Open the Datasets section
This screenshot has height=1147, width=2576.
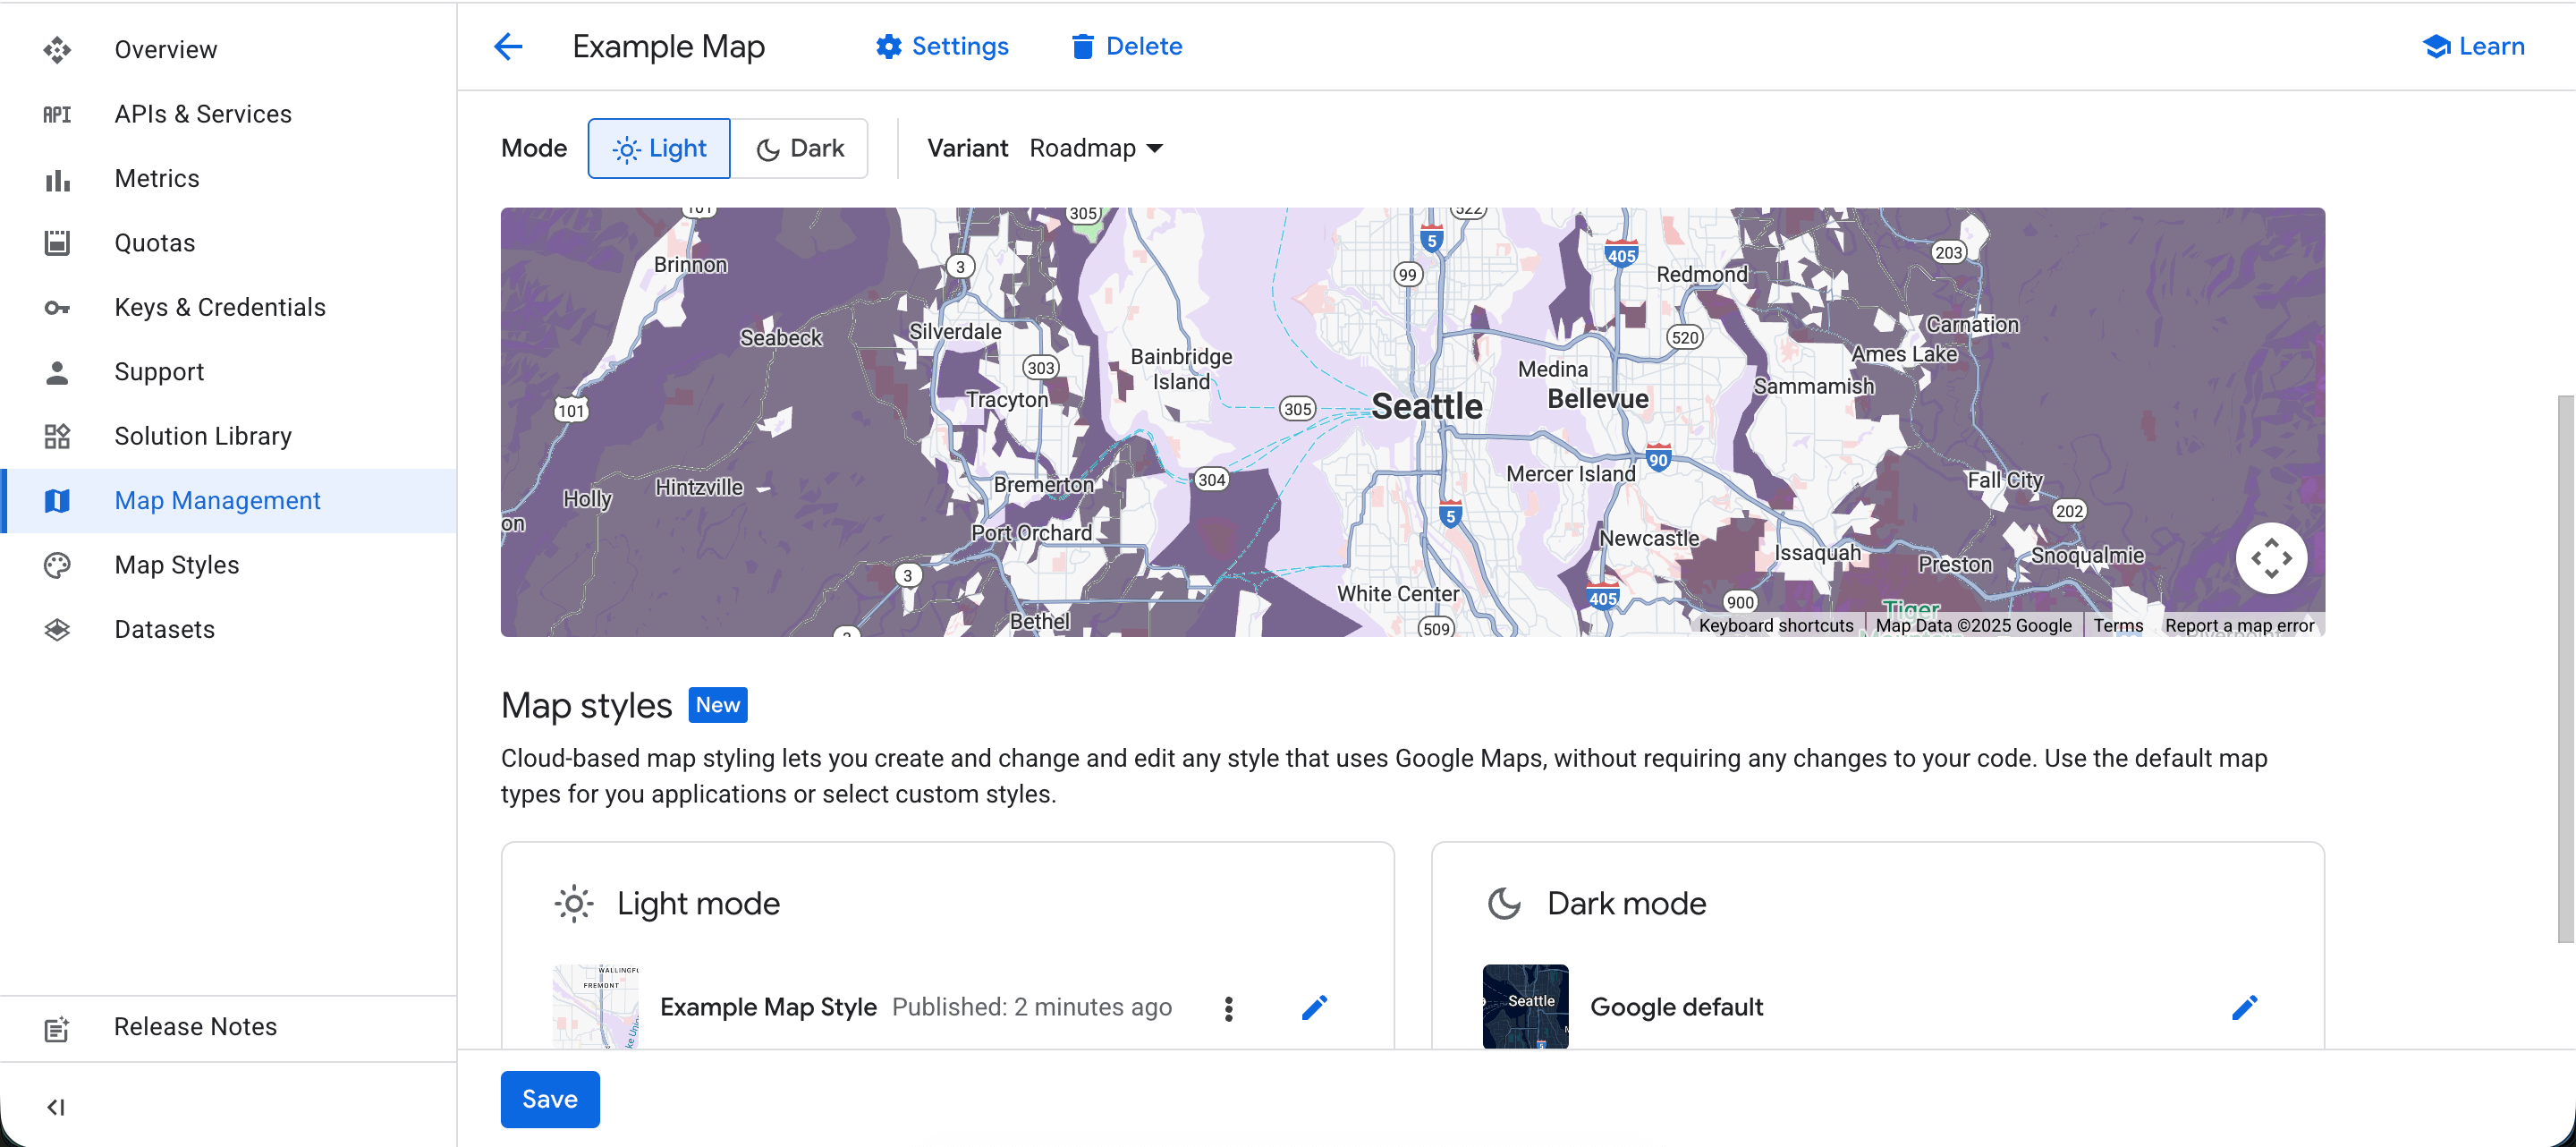164,629
